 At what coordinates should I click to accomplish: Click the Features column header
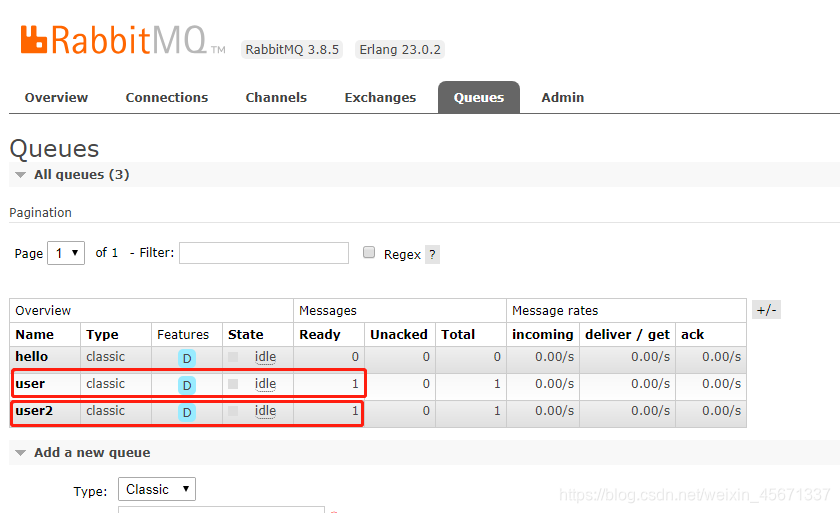click(x=183, y=335)
